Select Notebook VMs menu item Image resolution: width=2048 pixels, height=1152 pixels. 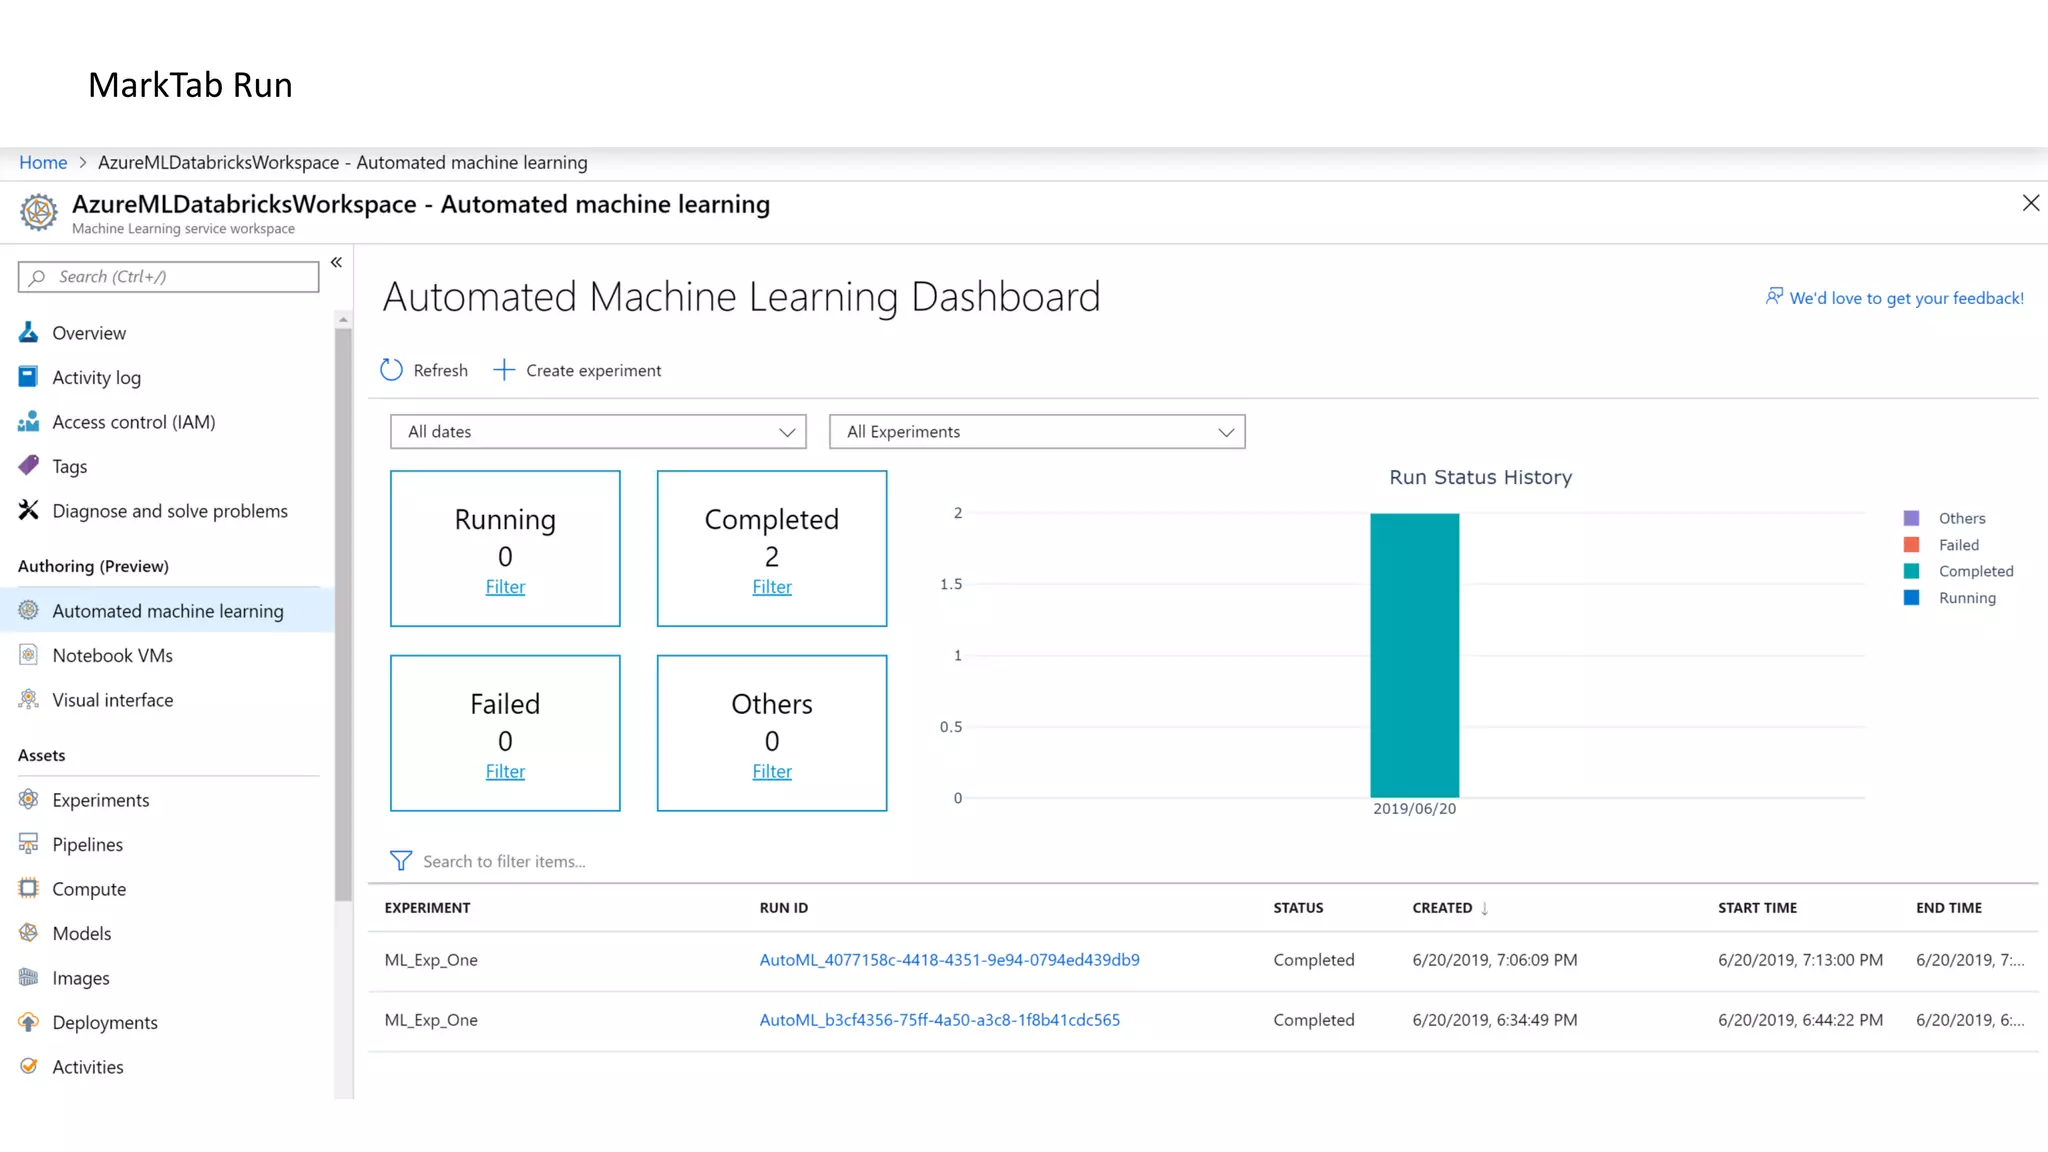(112, 655)
